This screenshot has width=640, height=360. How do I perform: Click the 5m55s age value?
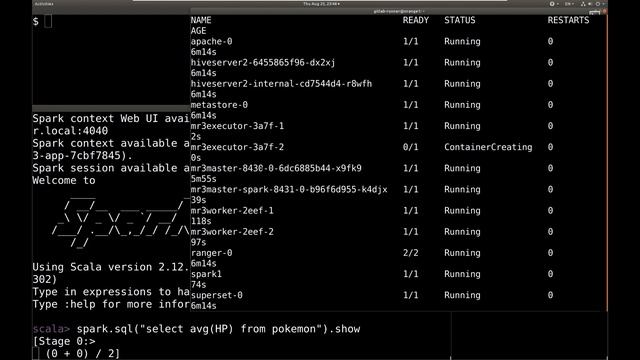point(203,179)
